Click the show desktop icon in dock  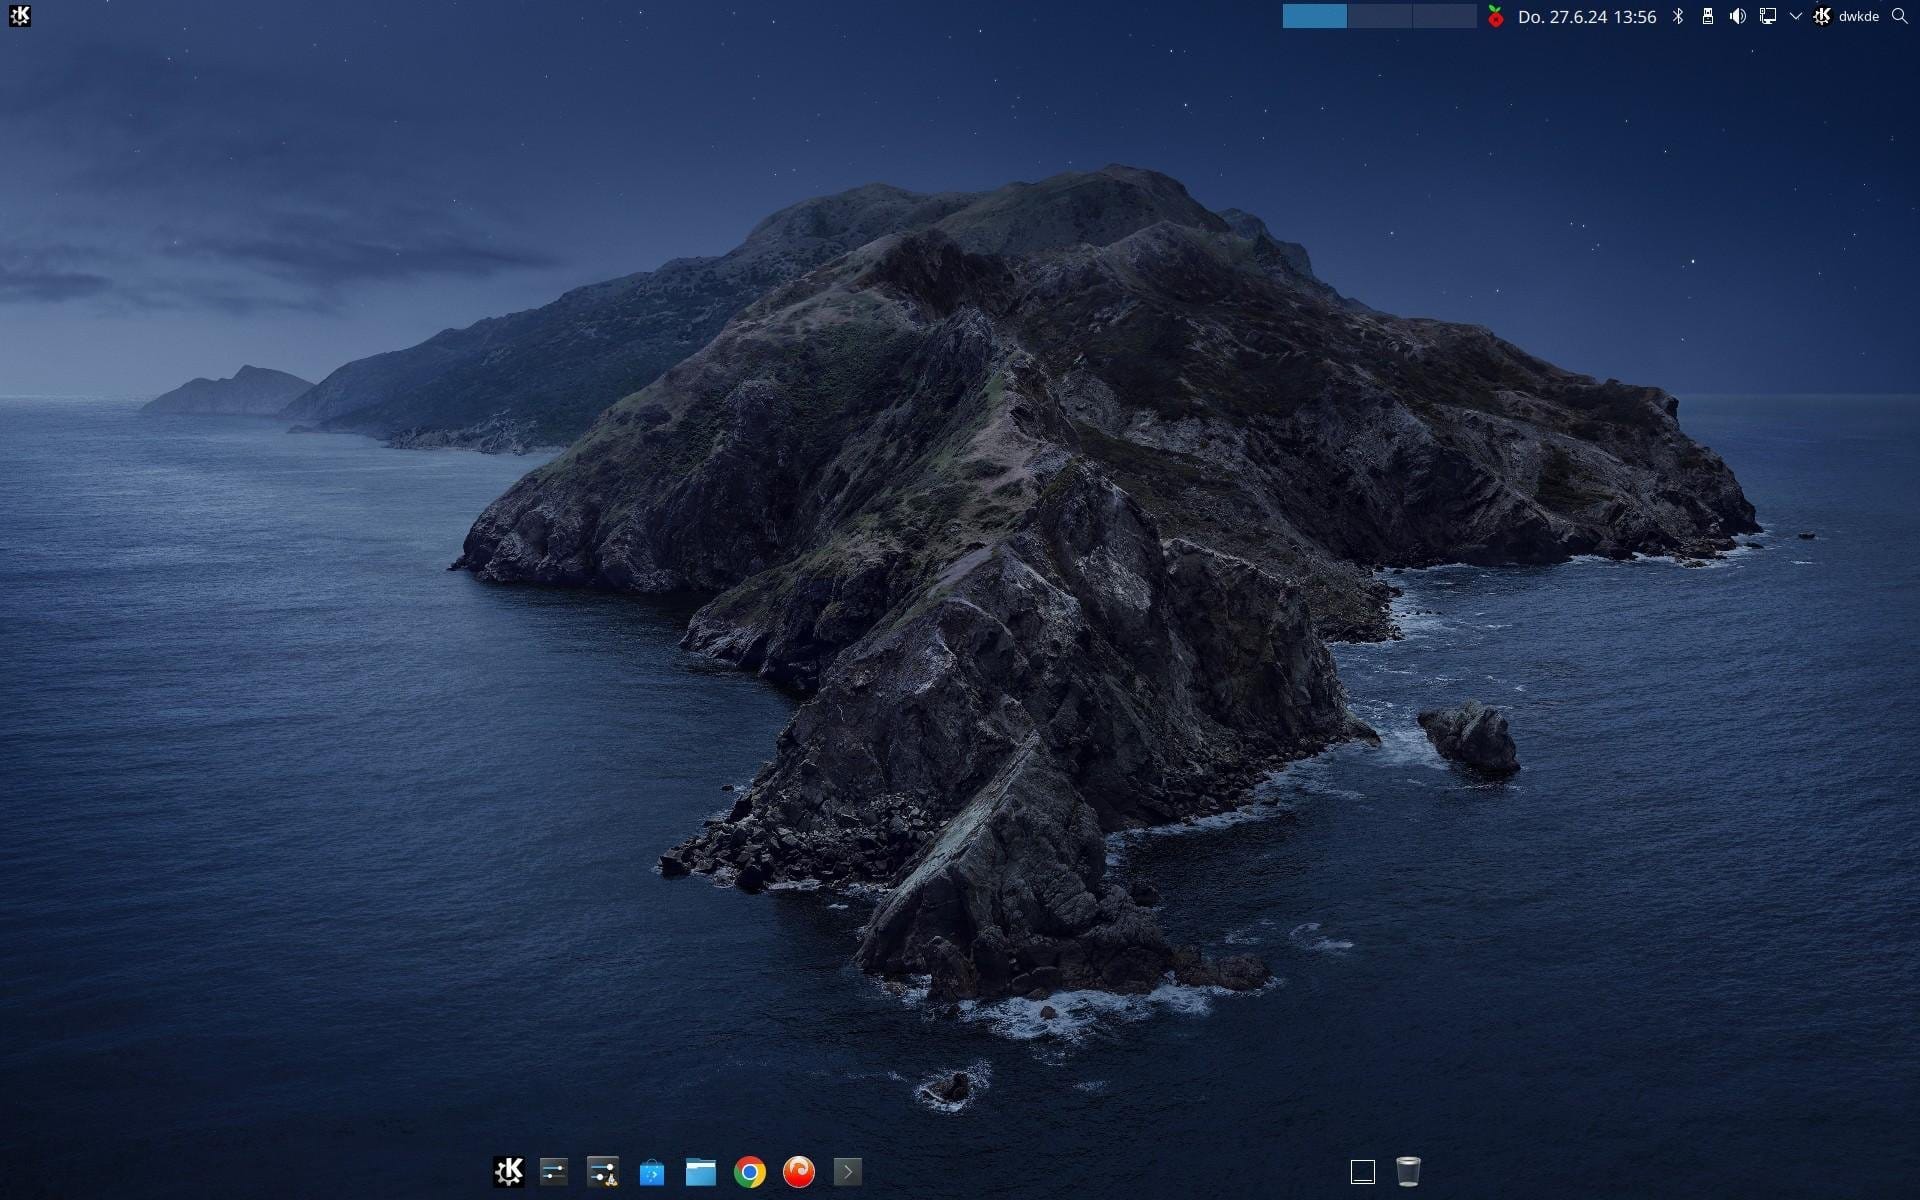click(x=1363, y=1171)
